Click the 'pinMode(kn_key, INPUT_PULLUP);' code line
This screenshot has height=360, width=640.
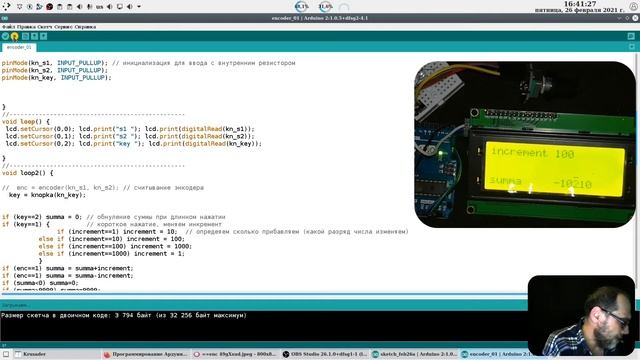pyautogui.click(x=56, y=78)
